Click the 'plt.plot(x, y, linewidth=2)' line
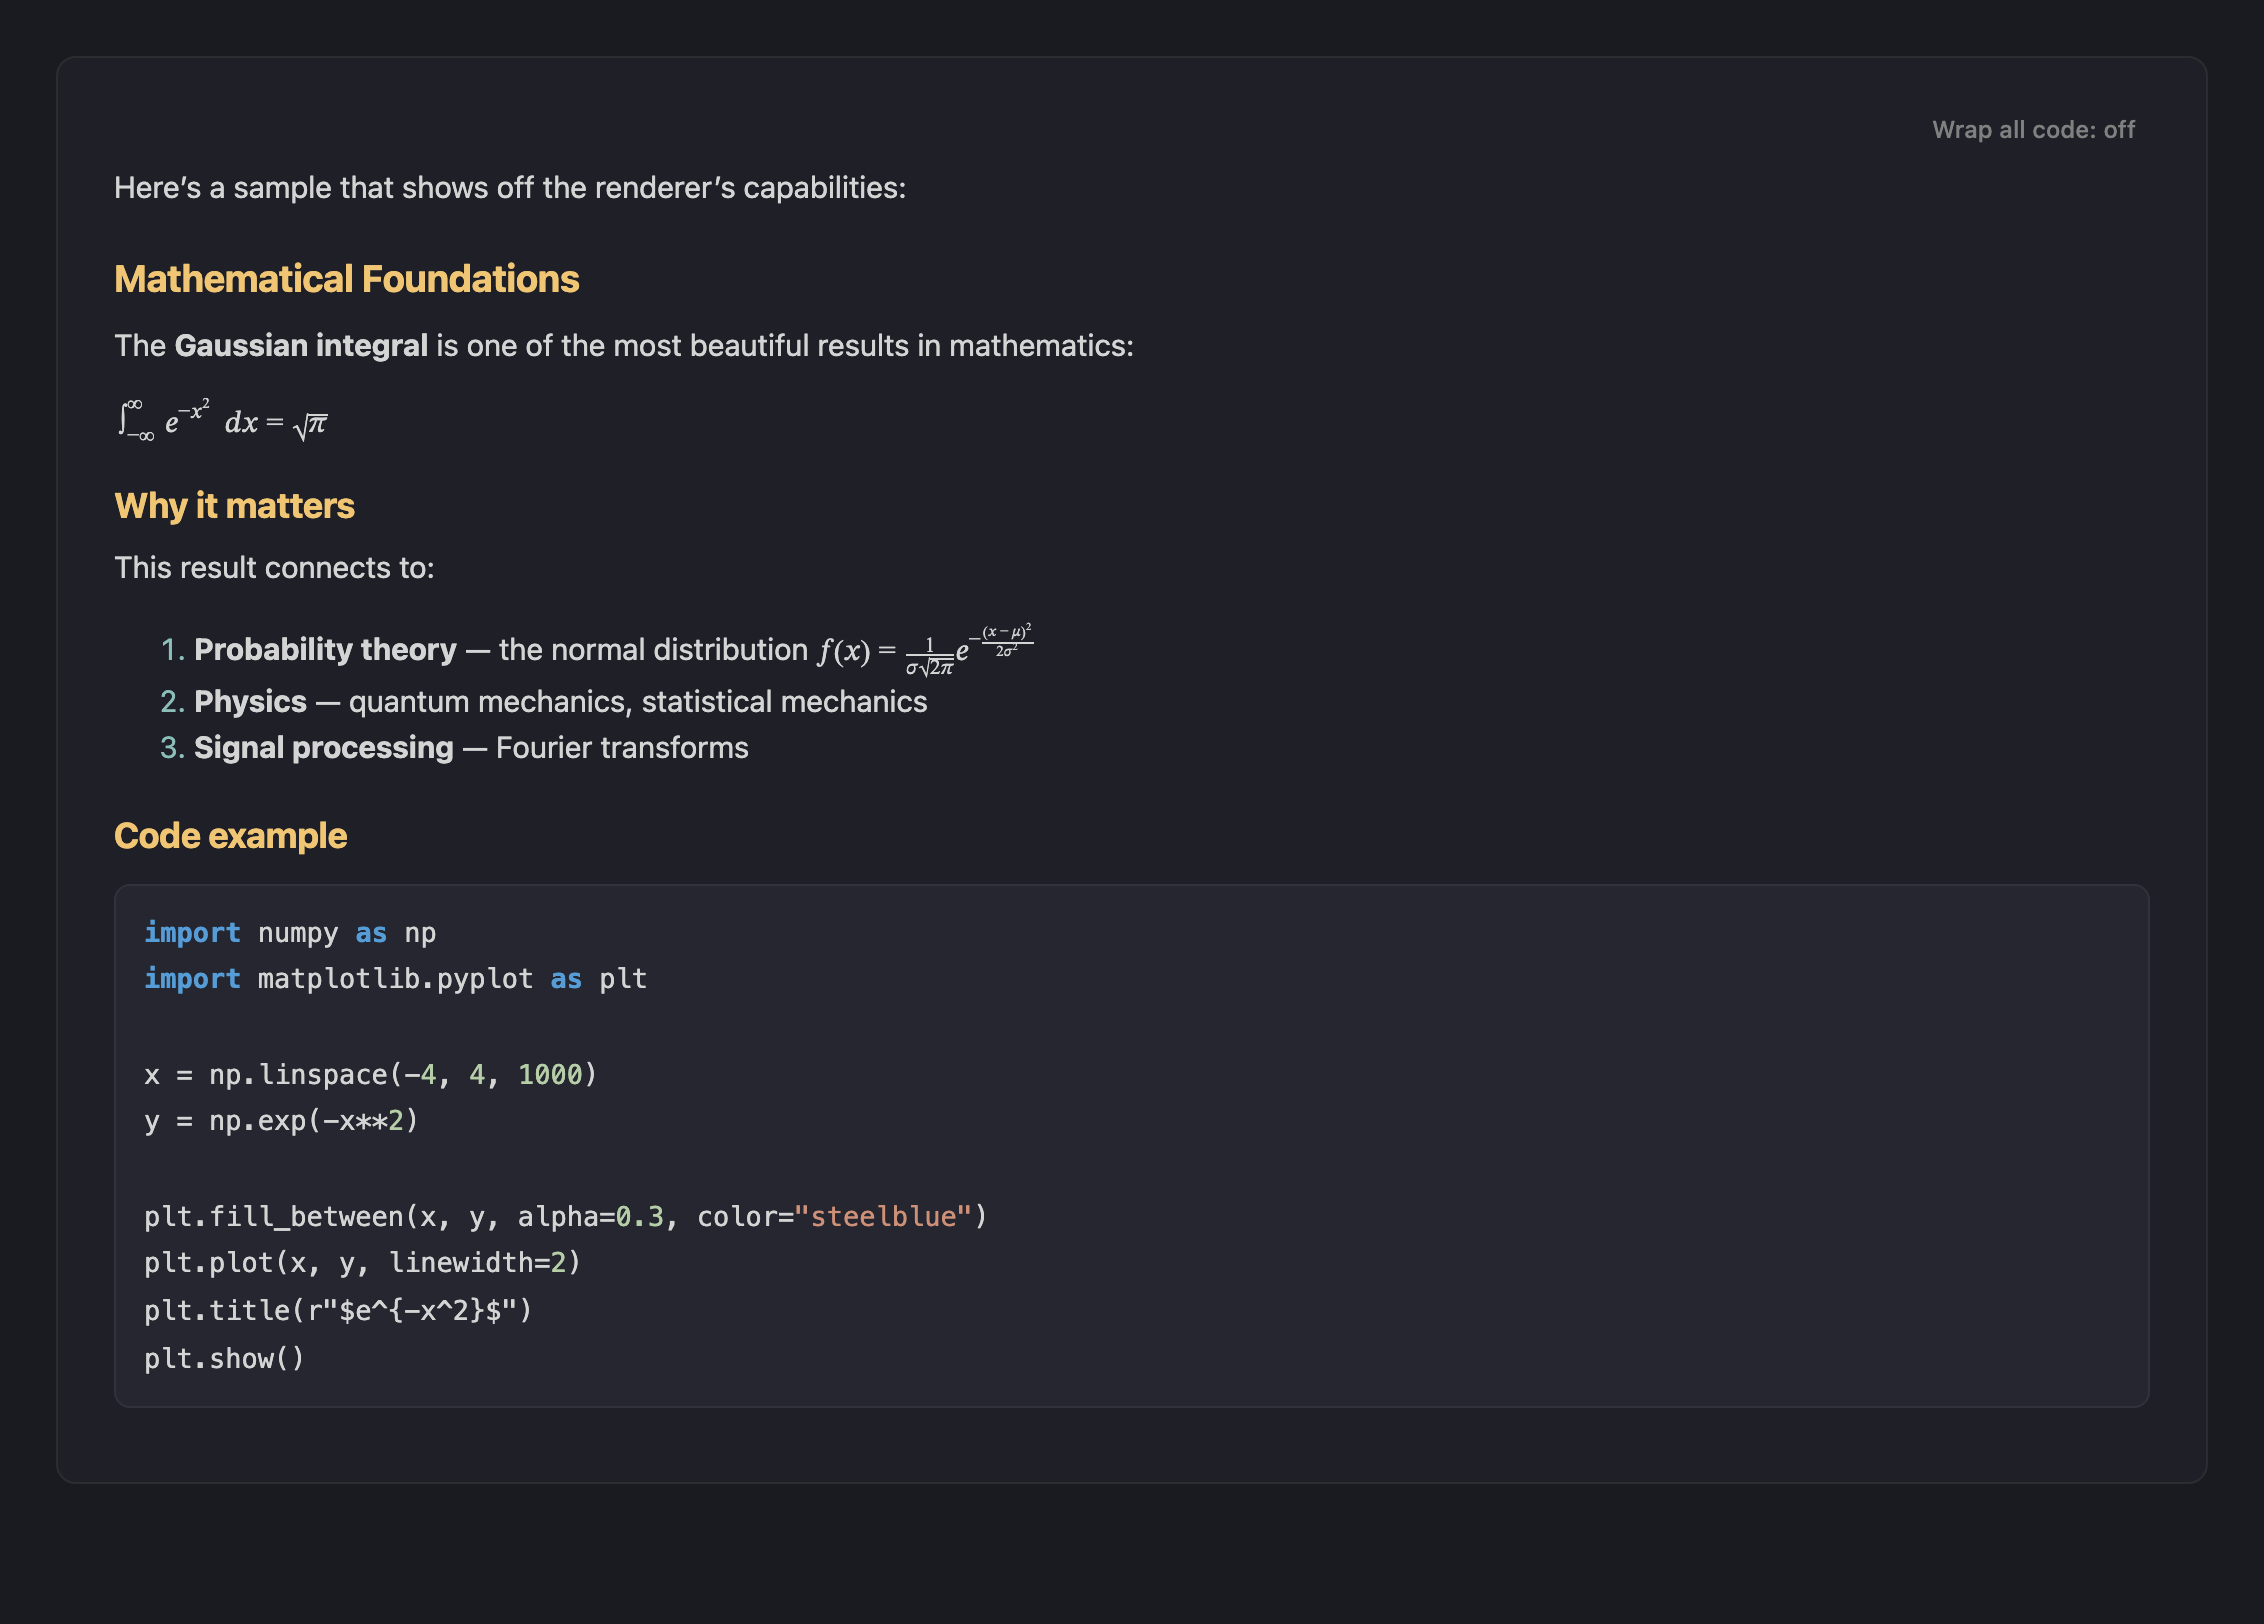Screen dimensions: 2264x1624 click(x=362, y=1263)
